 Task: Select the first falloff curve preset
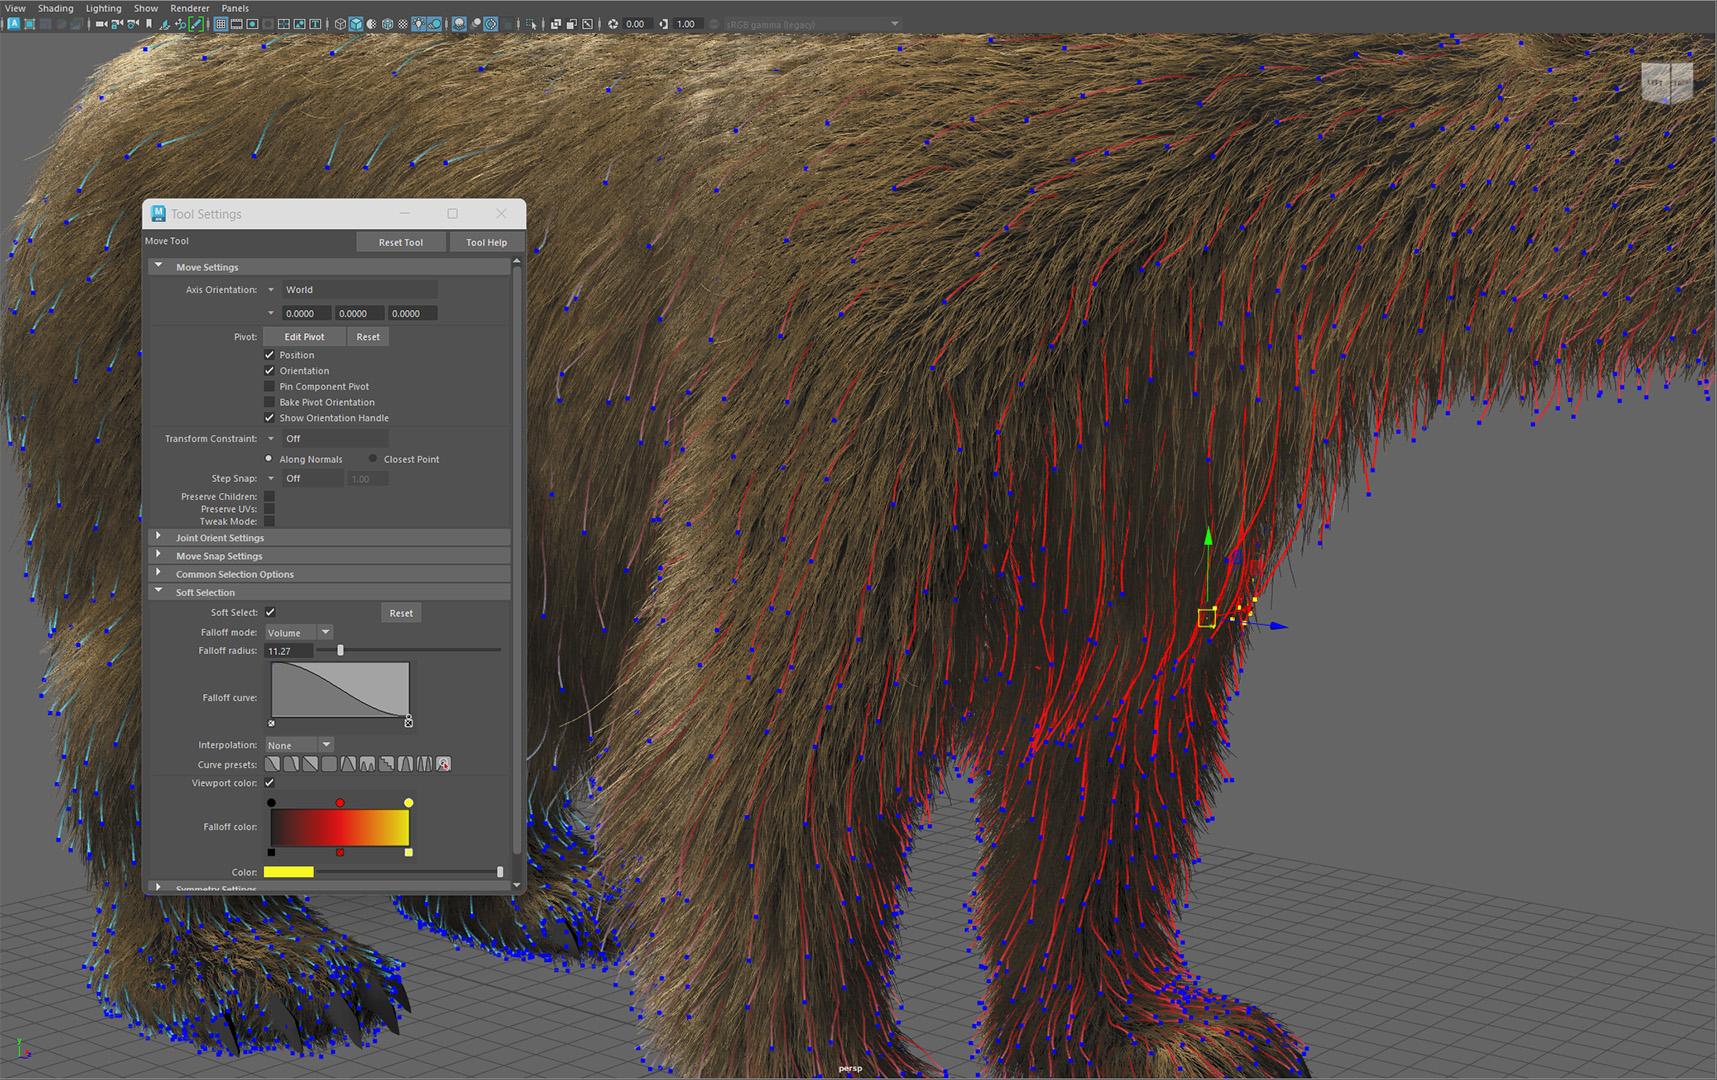click(x=272, y=764)
